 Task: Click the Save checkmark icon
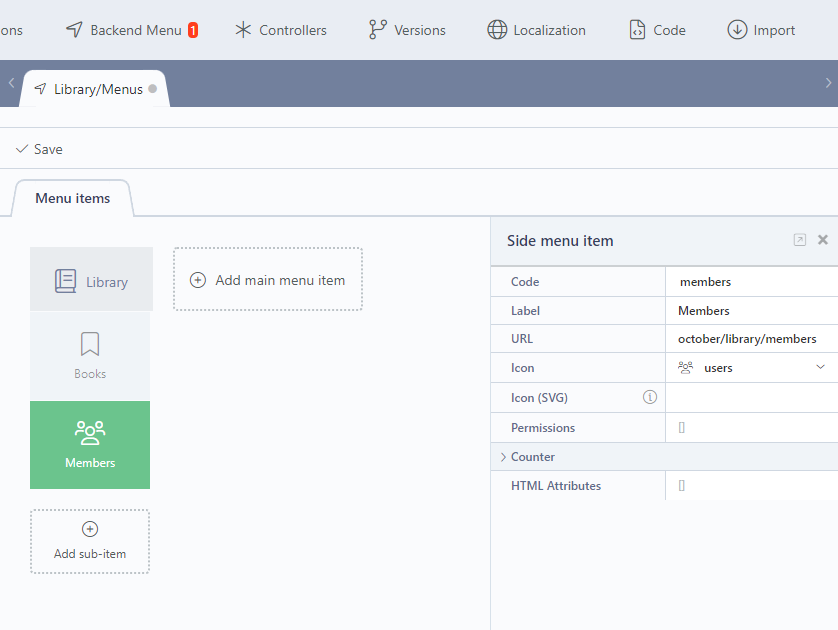(22, 149)
